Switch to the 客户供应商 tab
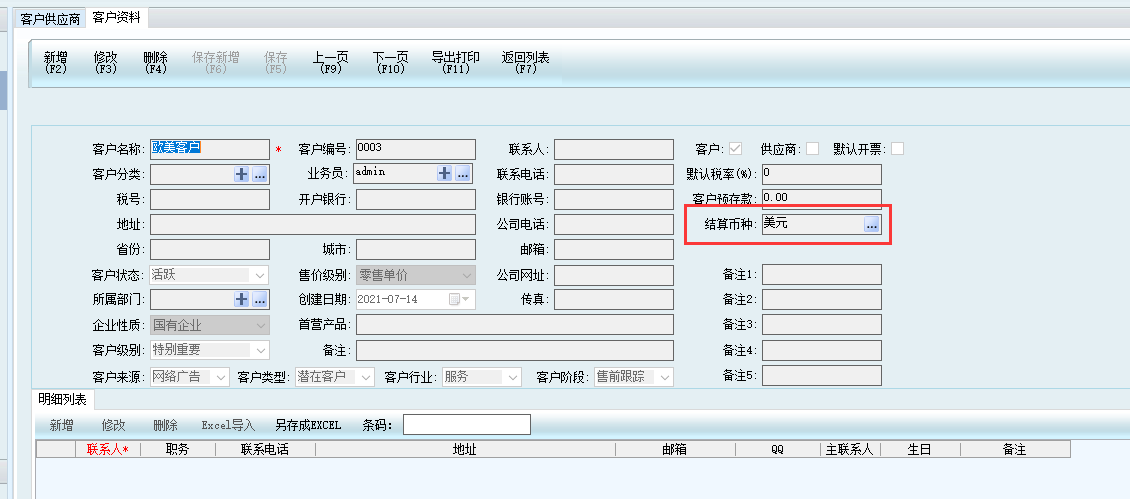The width and height of the screenshot is (1130, 499). pos(50,18)
